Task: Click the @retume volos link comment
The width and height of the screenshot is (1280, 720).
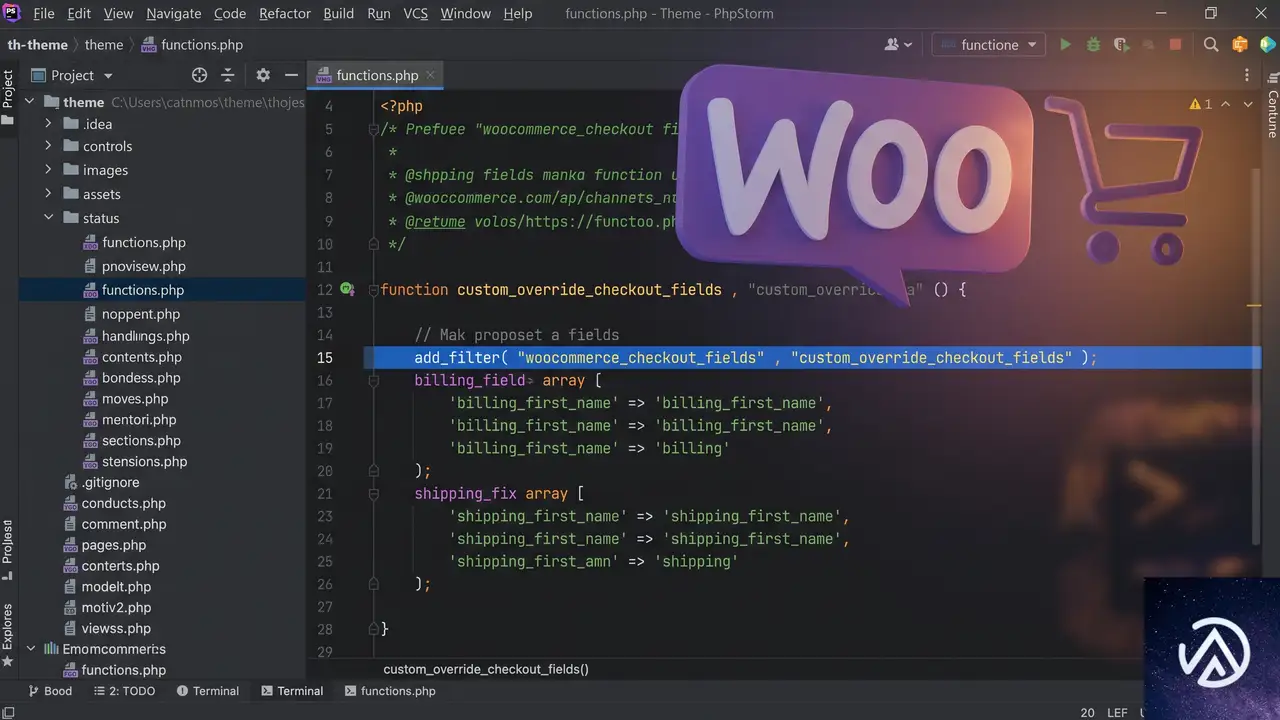Action: point(541,221)
